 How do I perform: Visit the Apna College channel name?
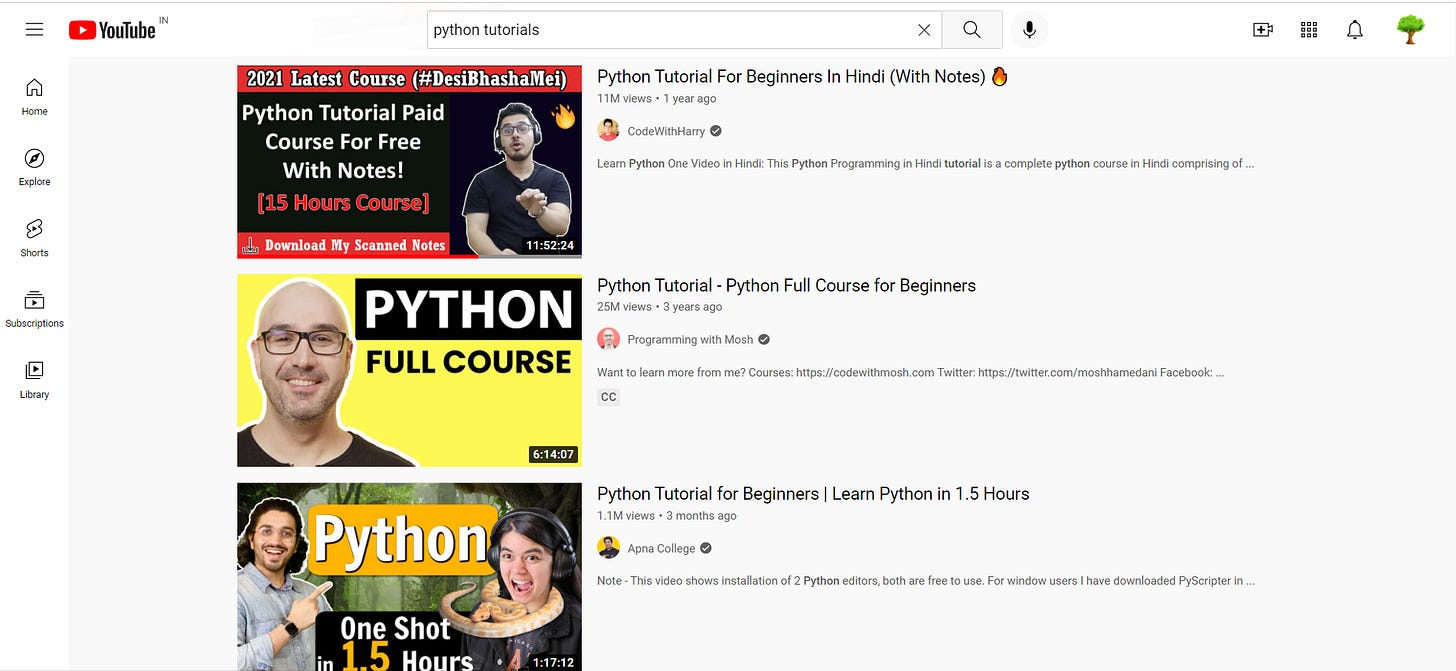point(661,548)
